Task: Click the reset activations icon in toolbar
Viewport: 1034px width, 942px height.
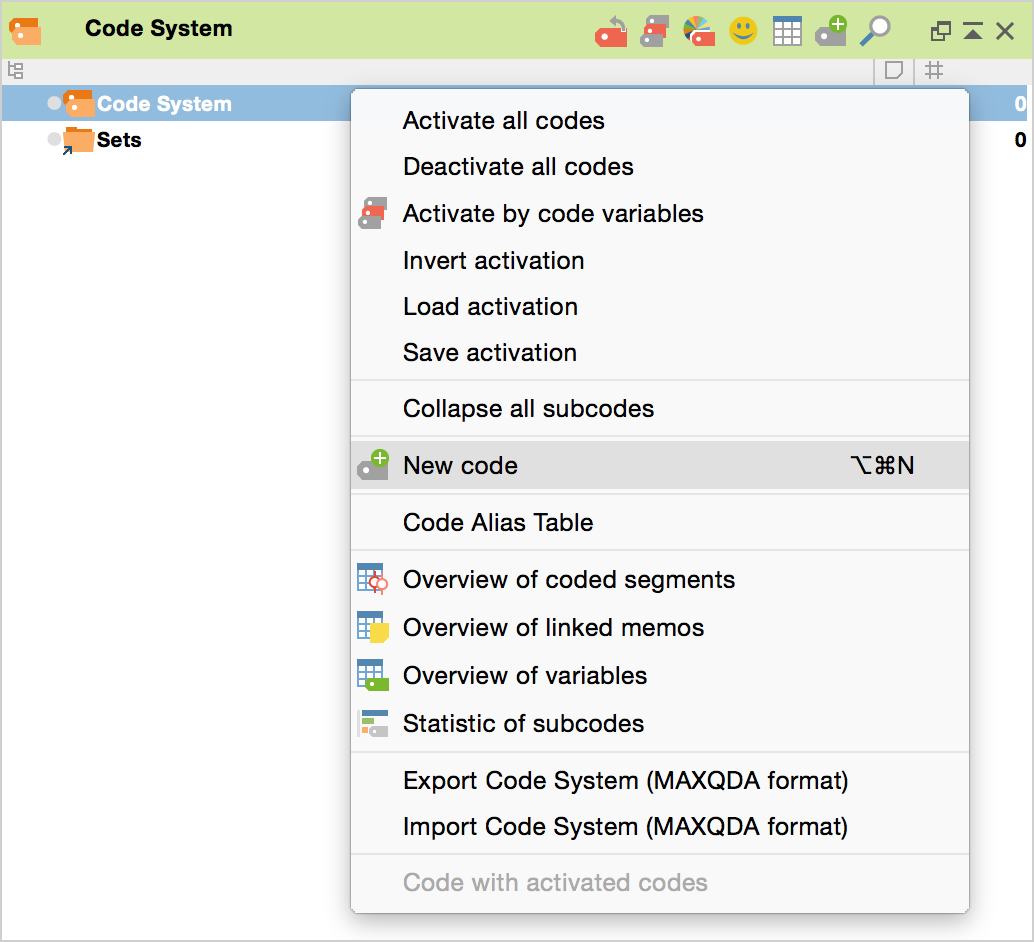Action: pos(611,32)
